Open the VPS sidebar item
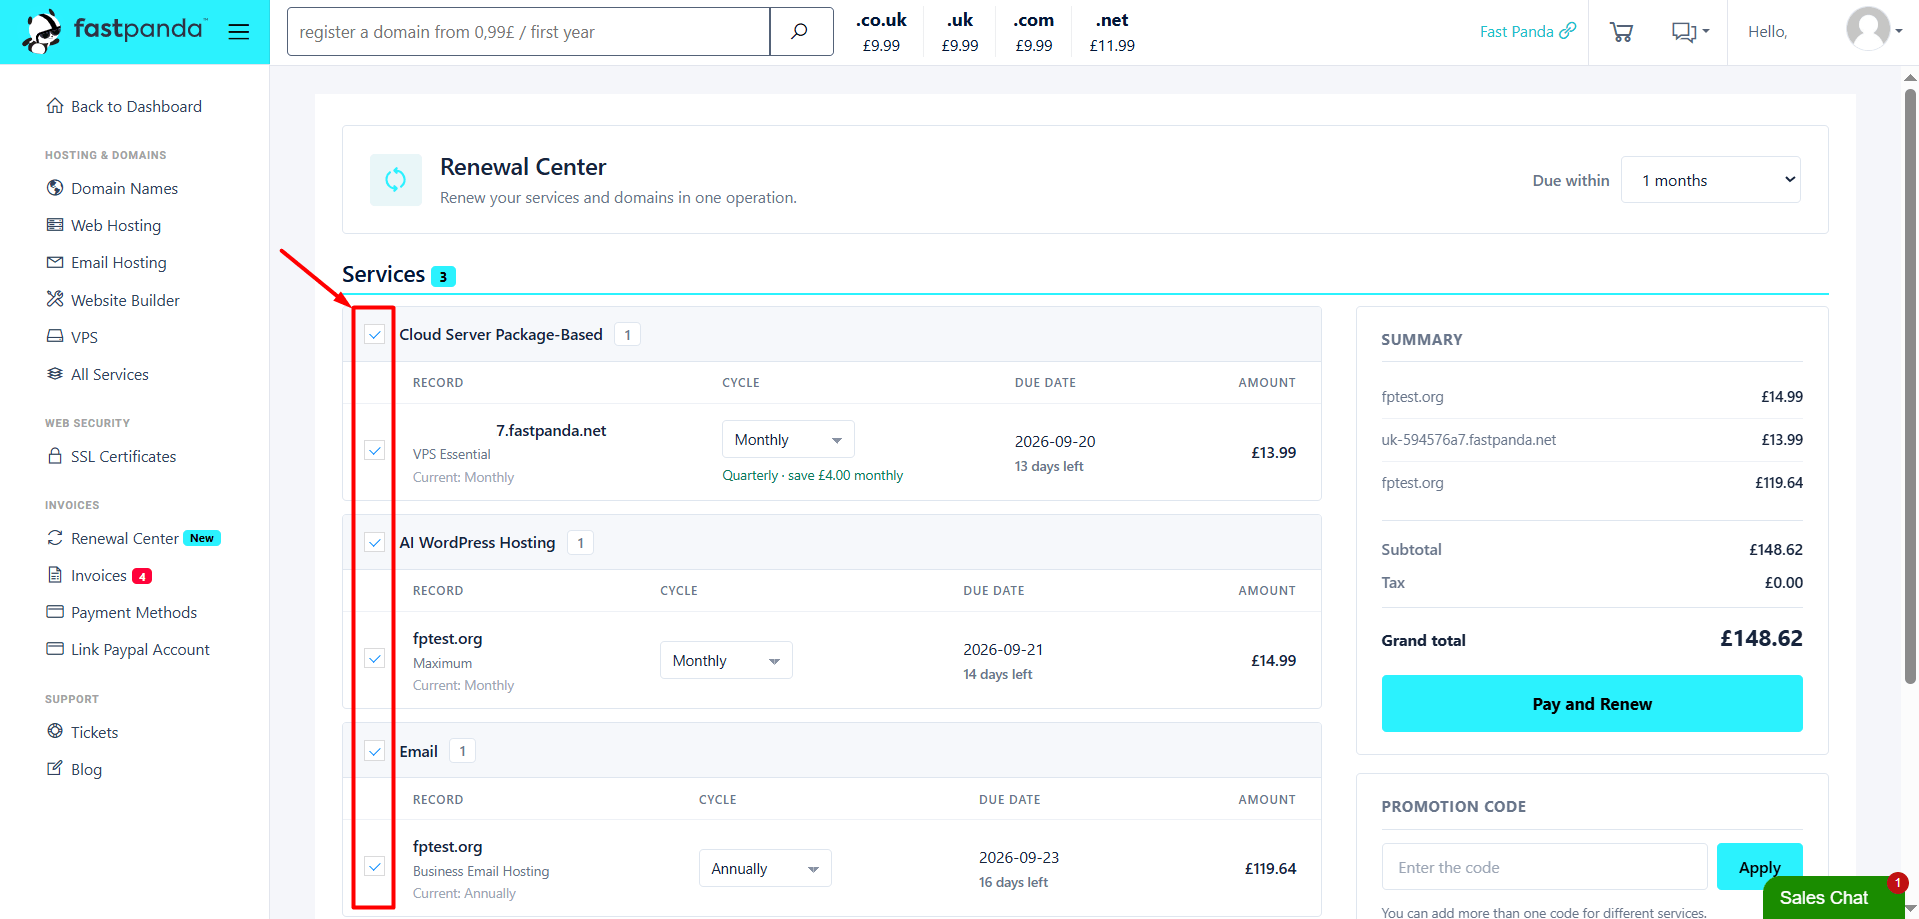The image size is (1919, 919). coord(84,337)
